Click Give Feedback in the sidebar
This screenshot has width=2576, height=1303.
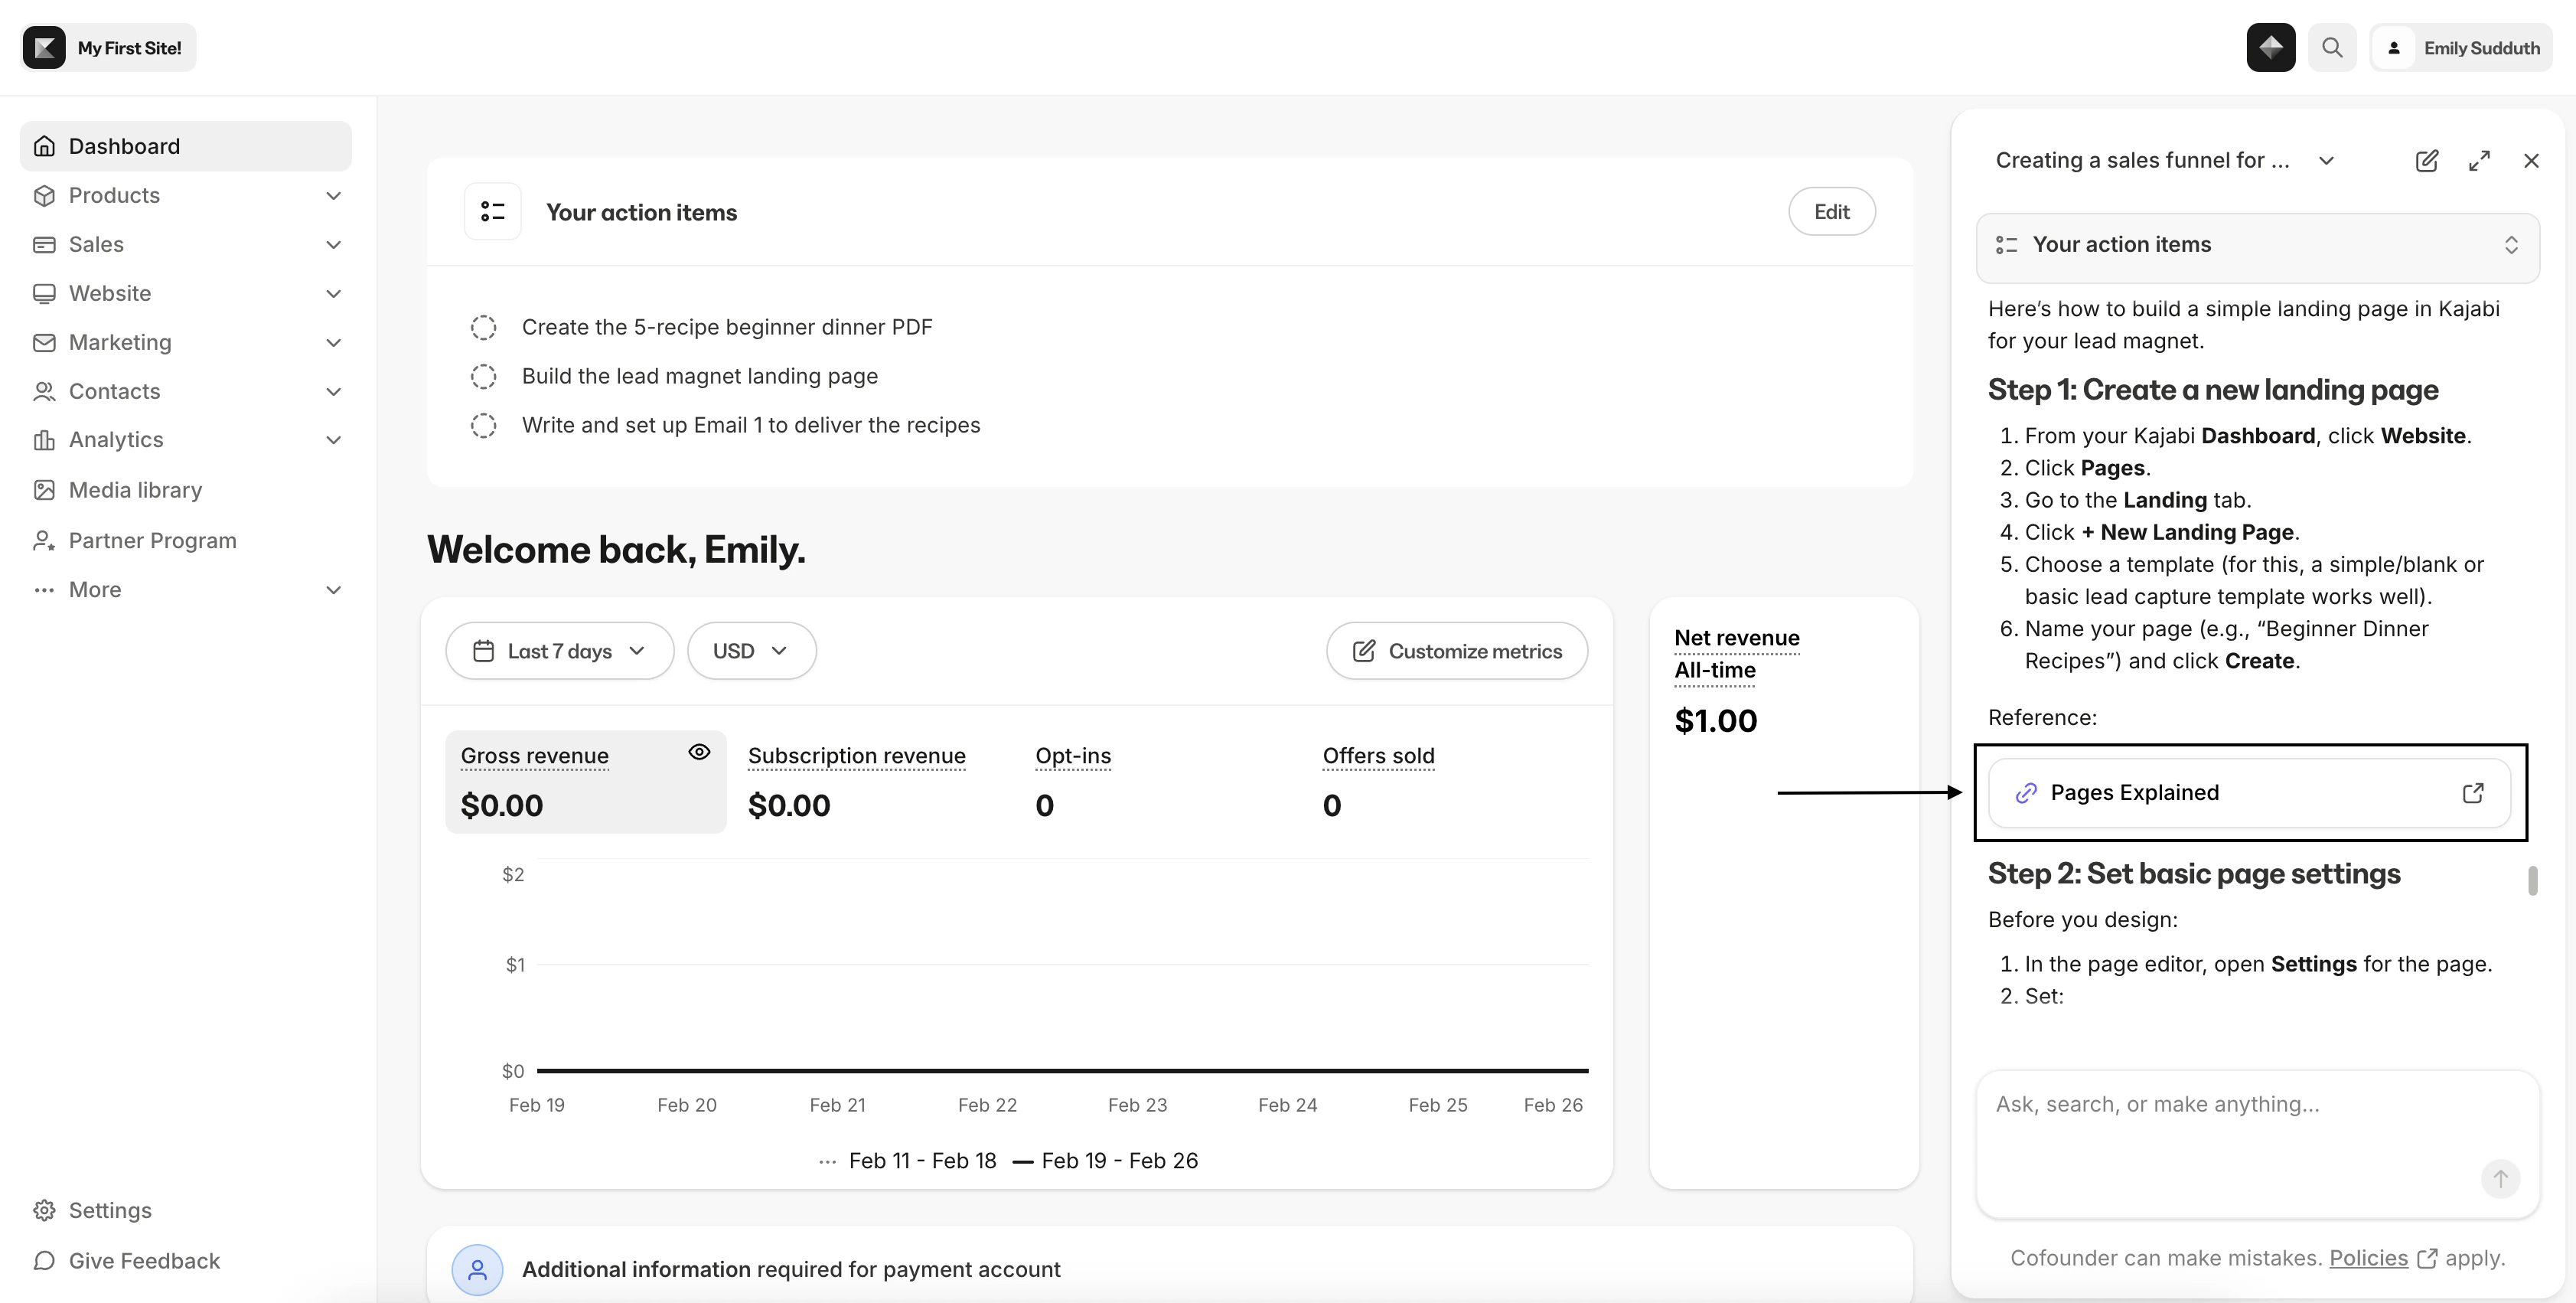click(x=143, y=1260)
